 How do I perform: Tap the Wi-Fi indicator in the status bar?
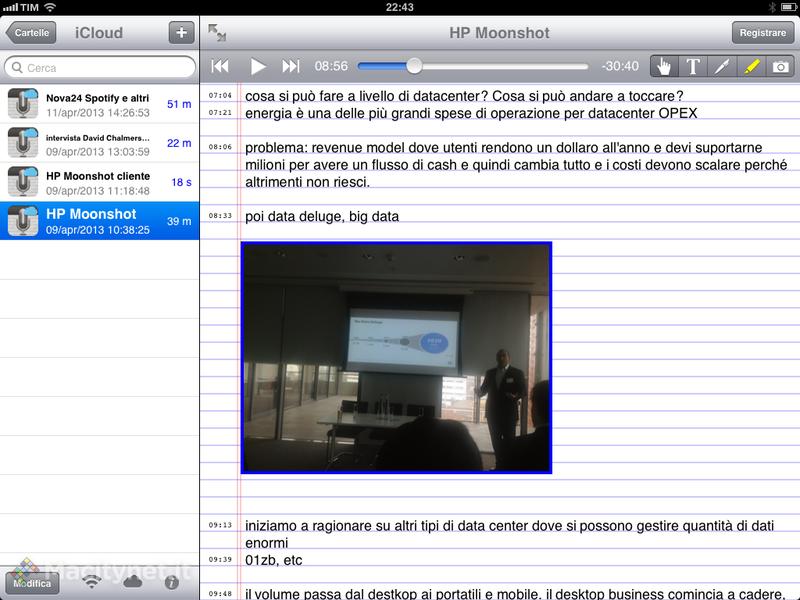point(50,7)
